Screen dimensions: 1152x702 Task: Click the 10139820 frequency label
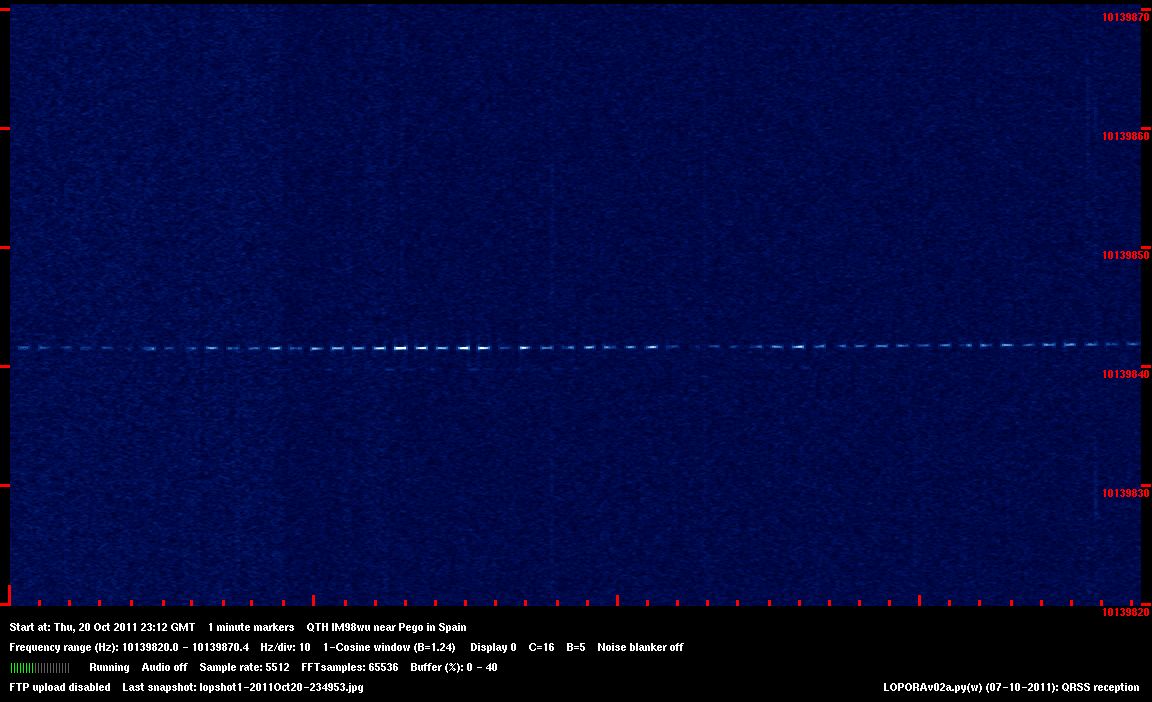tap(1126, 612)
